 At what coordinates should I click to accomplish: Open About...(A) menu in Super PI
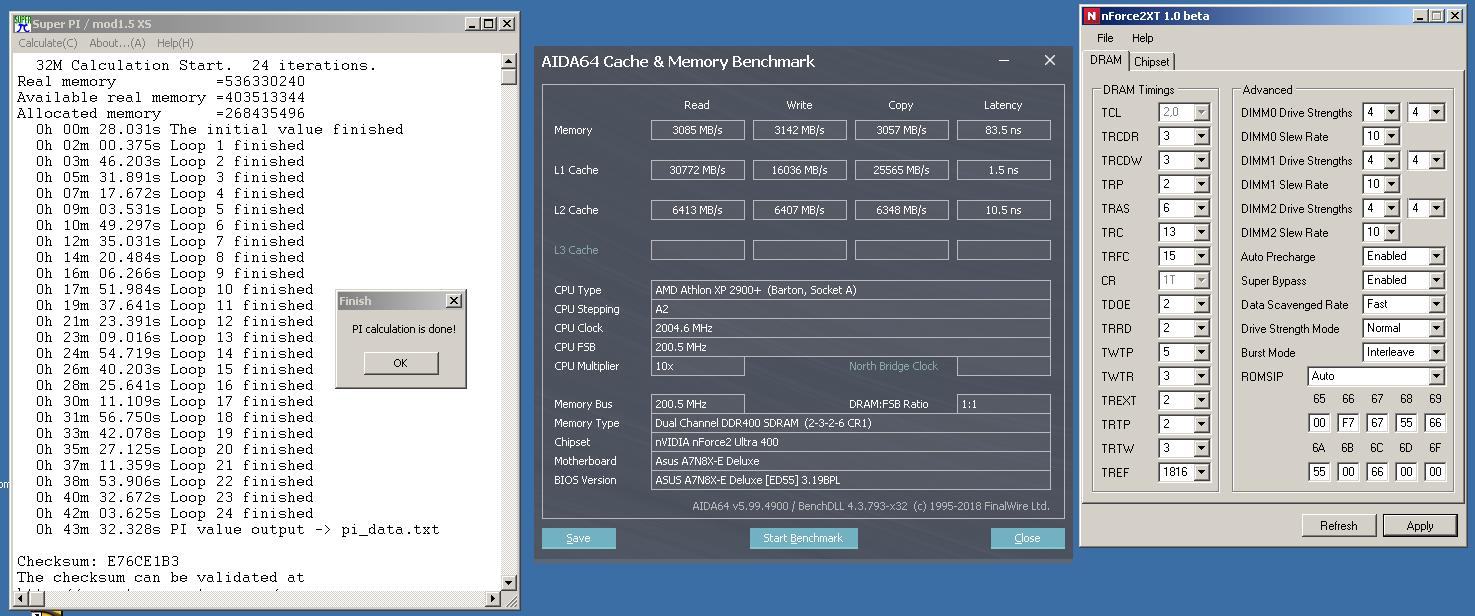coord(117,43)
